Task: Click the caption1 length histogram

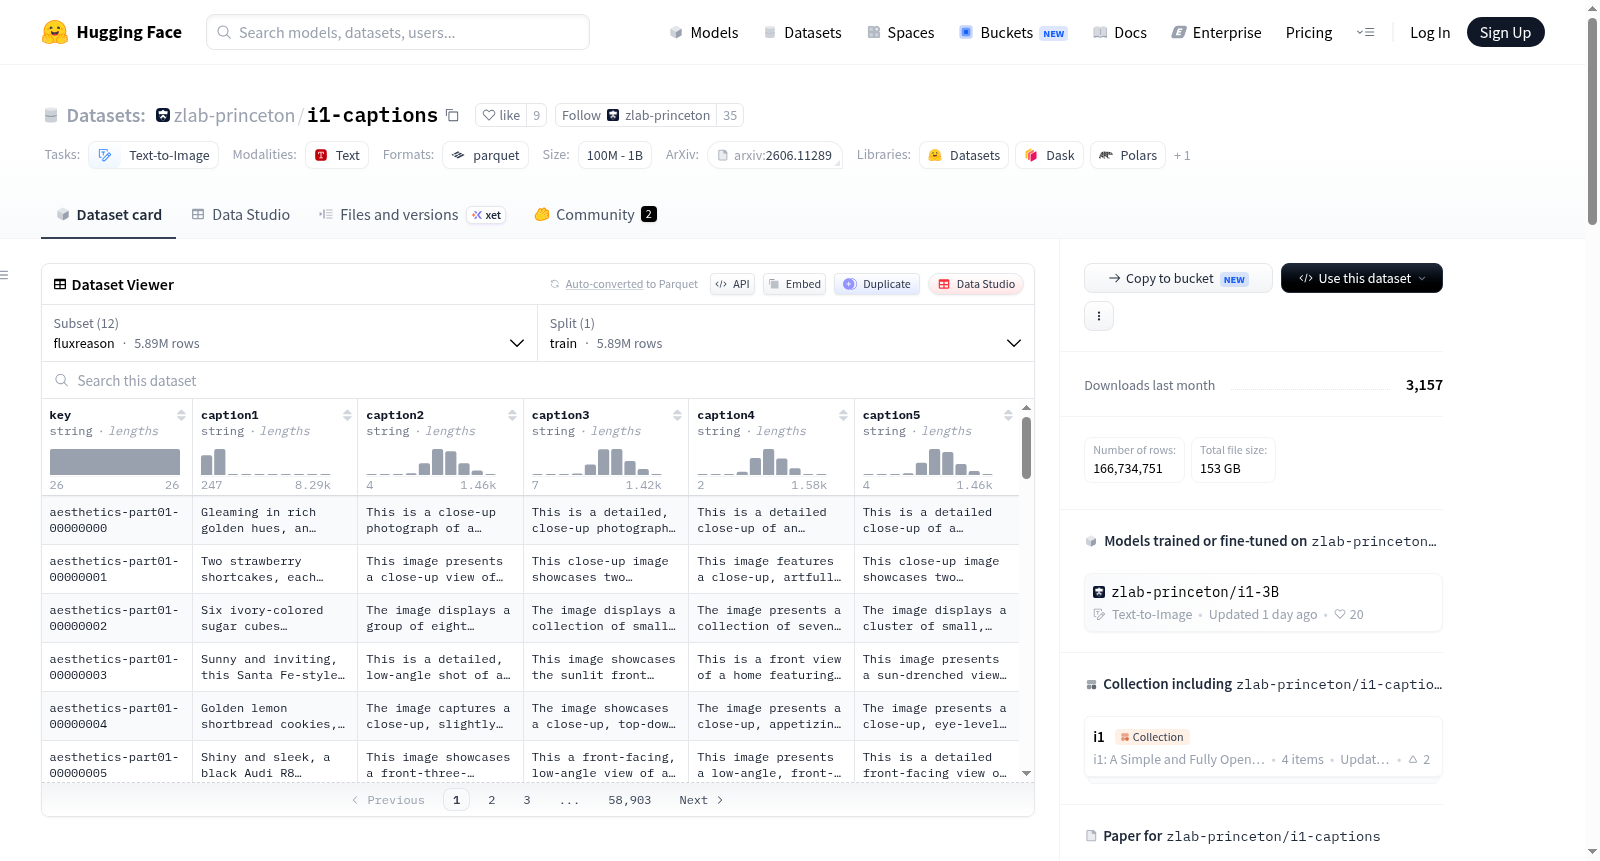Action: pos(266,461)
